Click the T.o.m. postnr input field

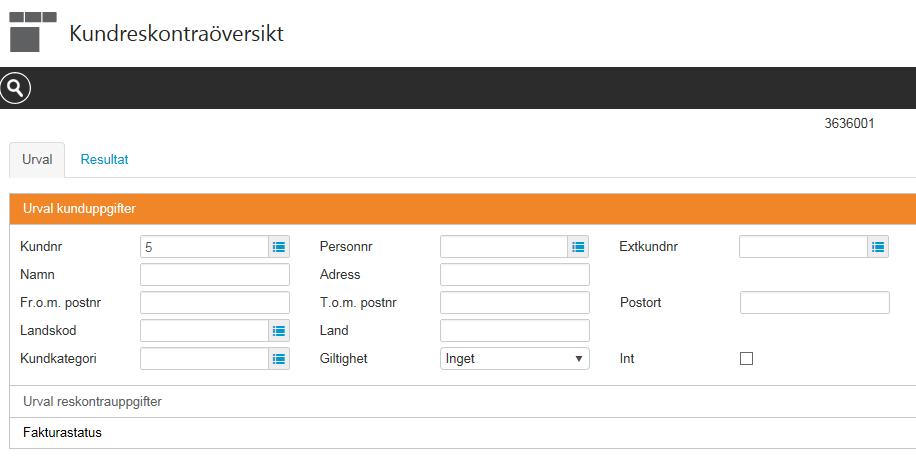click(515, 303)
